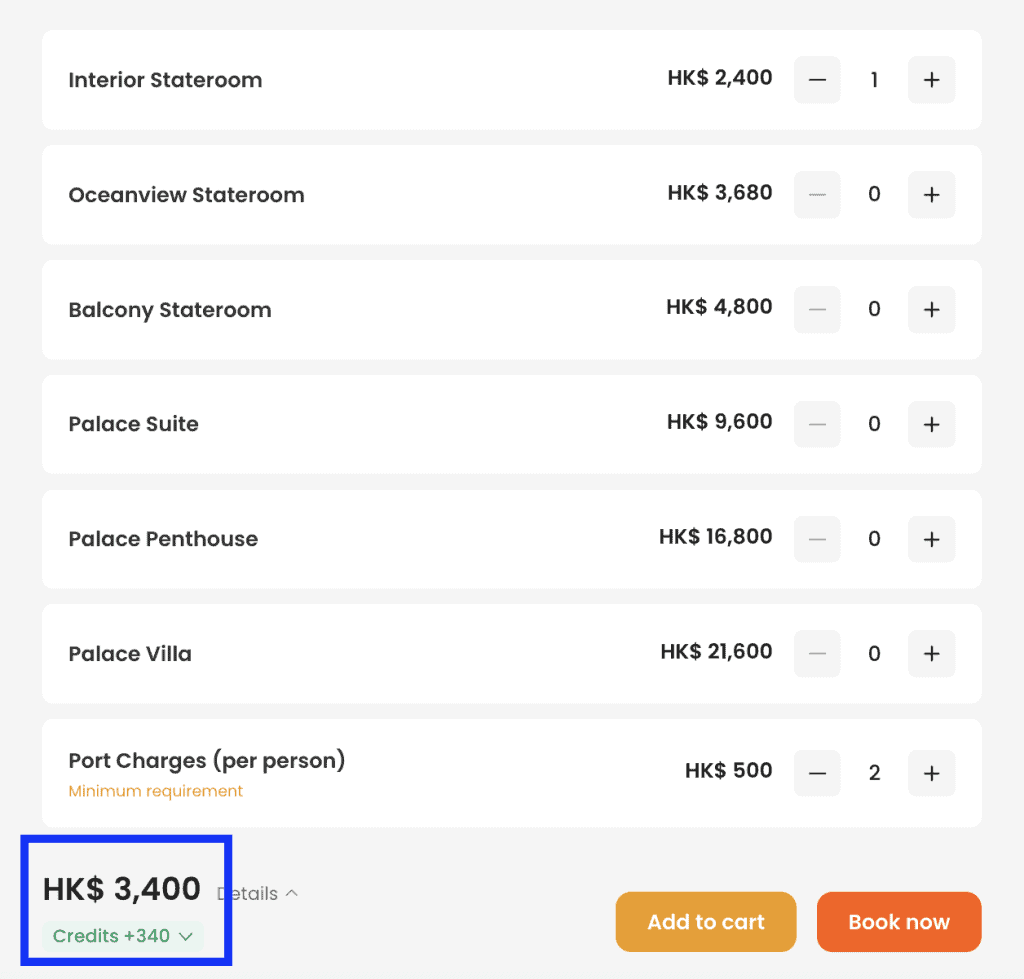
Task: Click the Palace Penthouse row label
Action: [163, 539]
